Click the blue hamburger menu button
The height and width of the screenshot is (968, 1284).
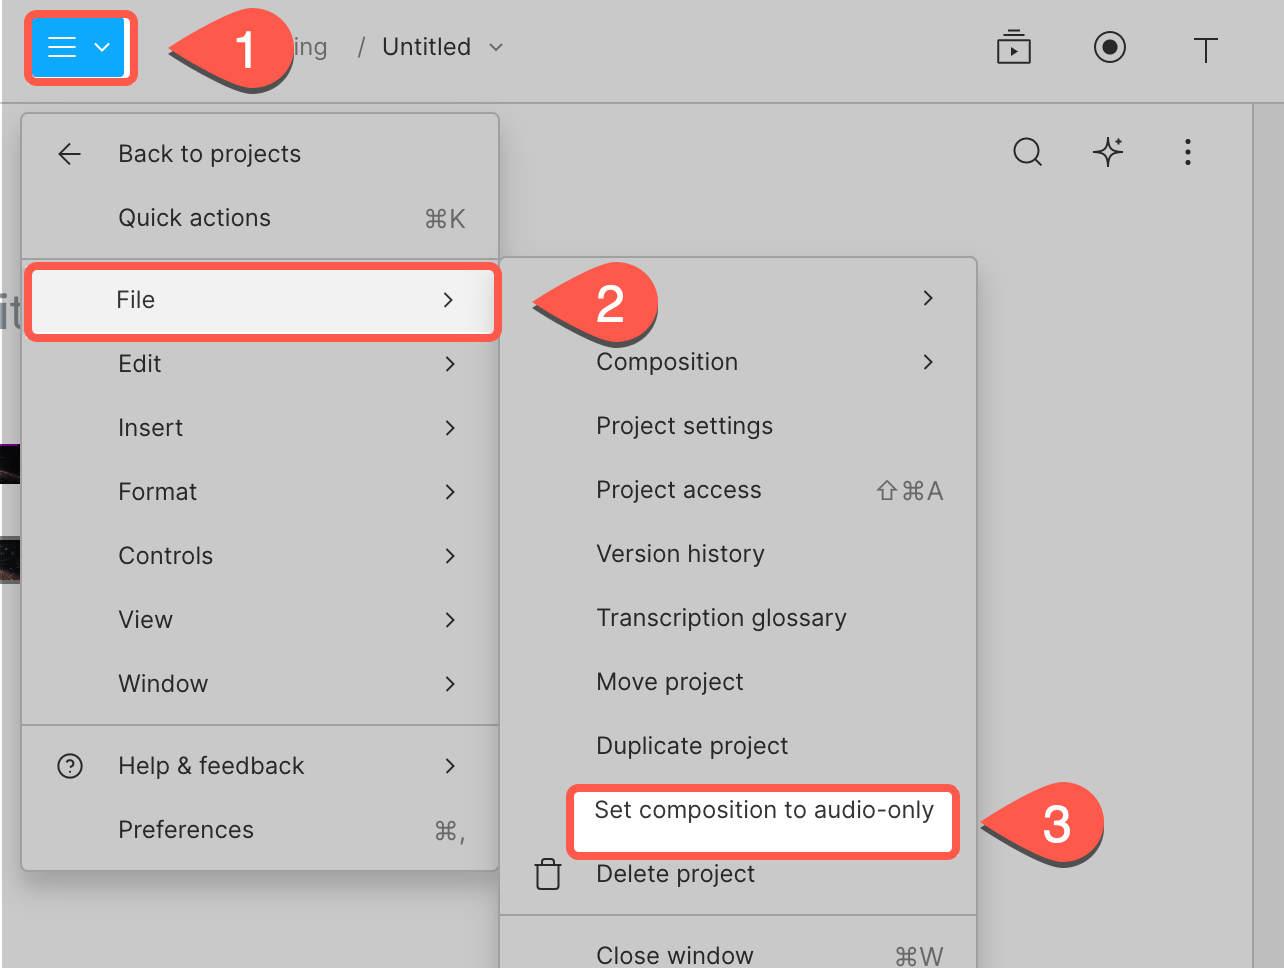(78, 48)
